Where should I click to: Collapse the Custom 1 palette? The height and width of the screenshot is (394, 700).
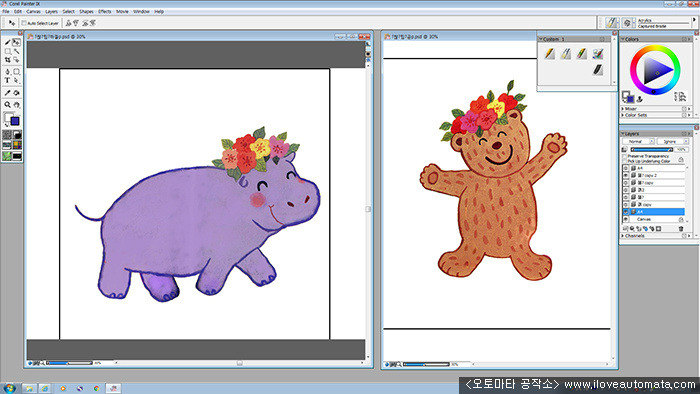[x=541, y=39]
